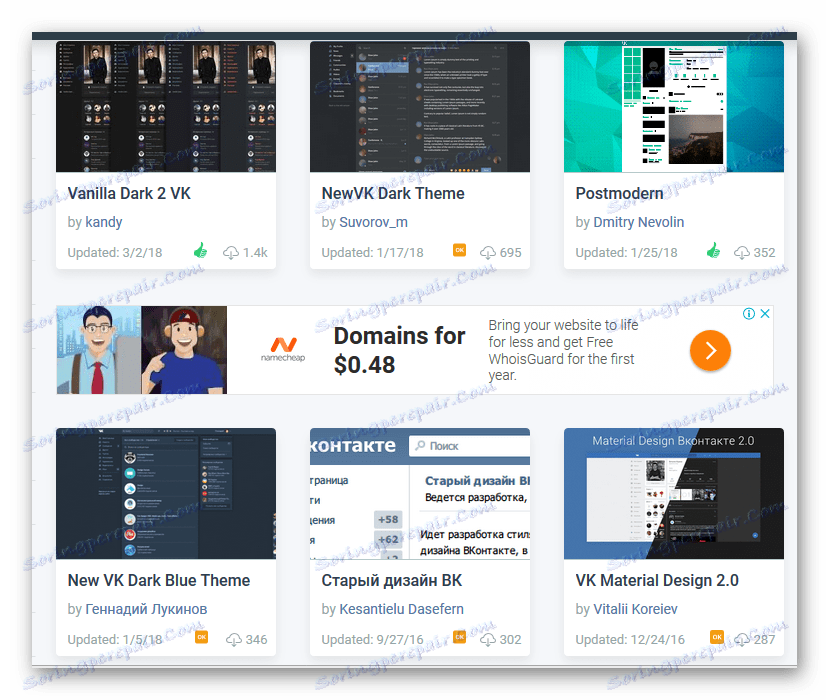Viewport: 829px width, 700px height.
Task: Visit author Геннадий Лукинов's profile
Action: coord(146,609)
